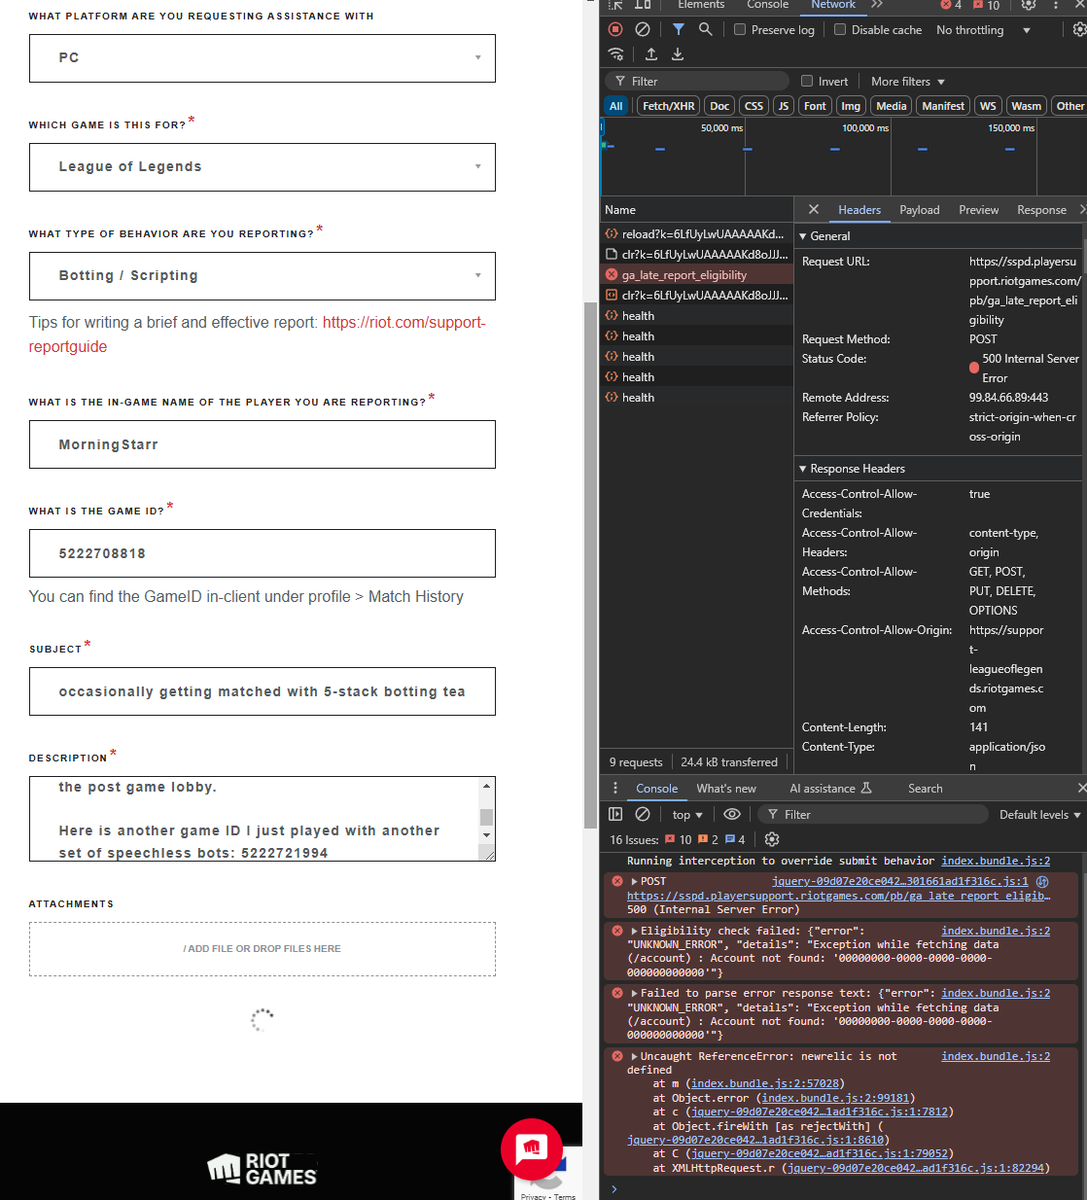Open the jquery source link for POST error
The width and height of the screenshot is (1087, 1200).
pos(900,881)
